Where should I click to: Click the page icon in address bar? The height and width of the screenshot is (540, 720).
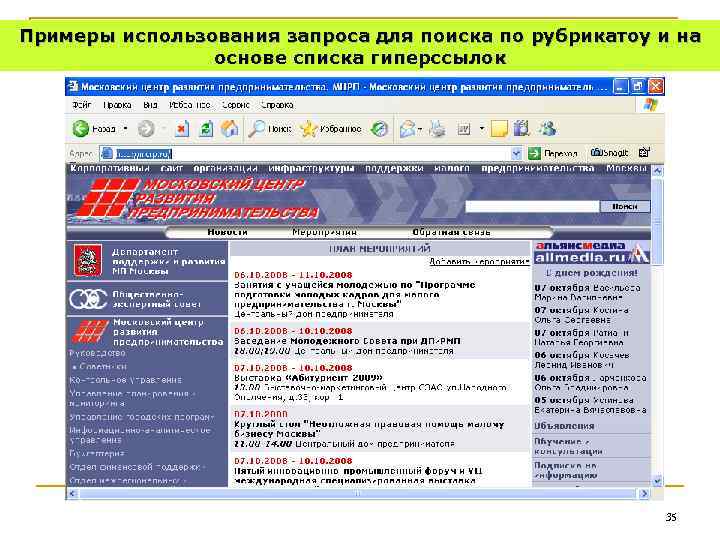click(x=107, y=153)
